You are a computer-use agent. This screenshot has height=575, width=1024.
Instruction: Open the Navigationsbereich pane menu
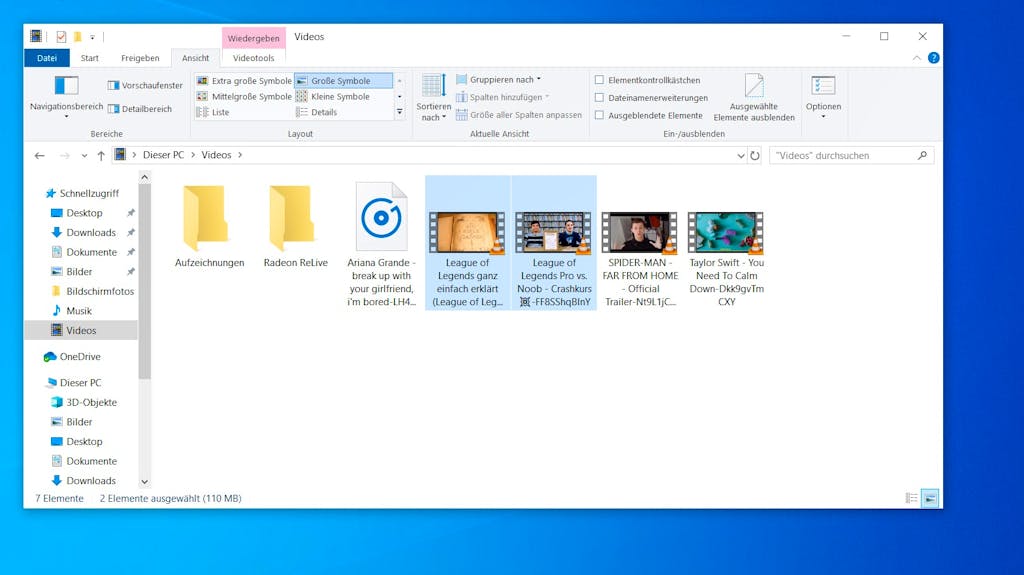click(x=66, y=97)
